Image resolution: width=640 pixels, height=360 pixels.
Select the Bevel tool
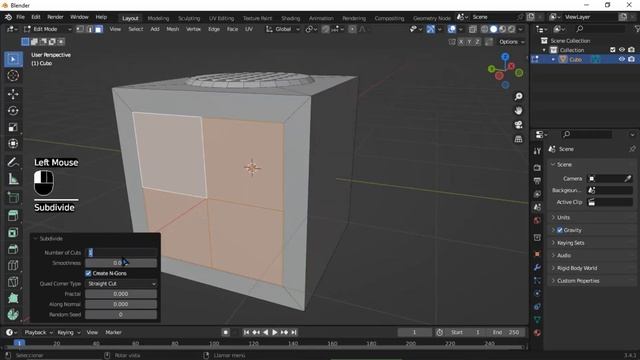pyautogui.click(x=13, y=249)
